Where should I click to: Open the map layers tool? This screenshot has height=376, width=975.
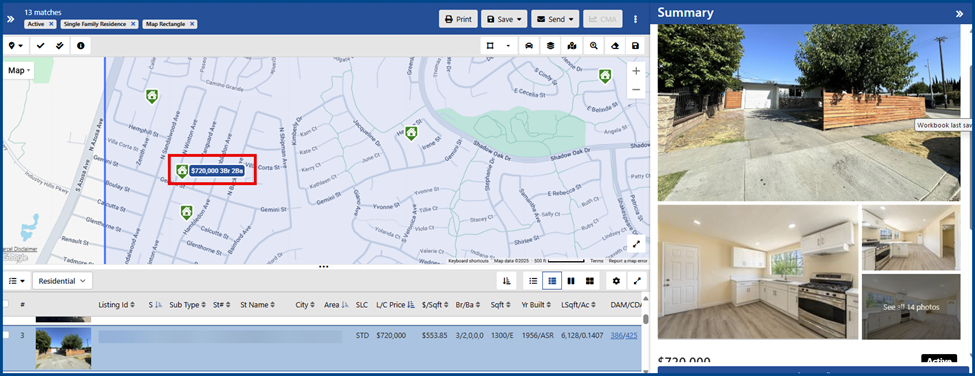(x=550, y=45)
